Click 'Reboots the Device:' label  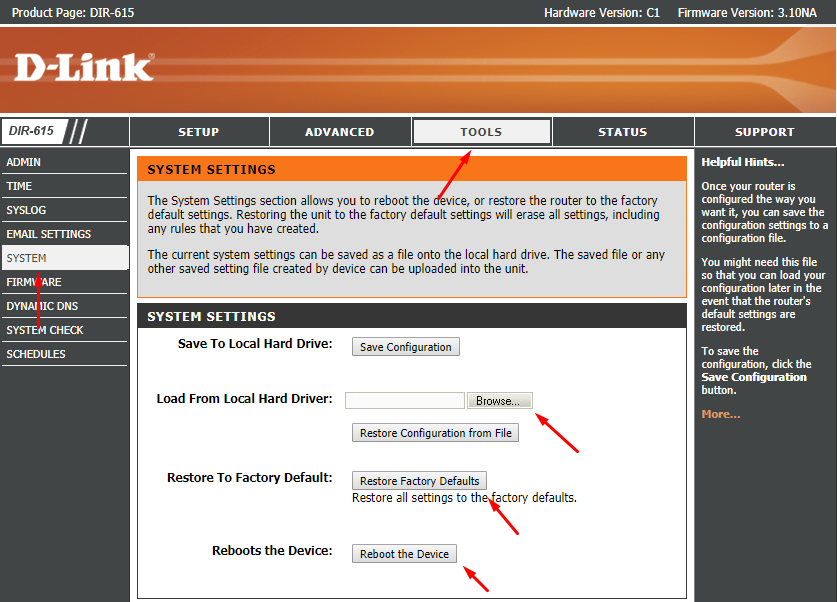[272, 551]
